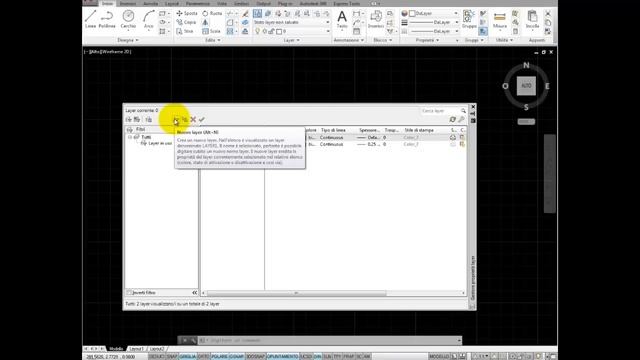Click the New Layer icon in layer manager
This screenshot has width=640, height=360.
point(176,120)
